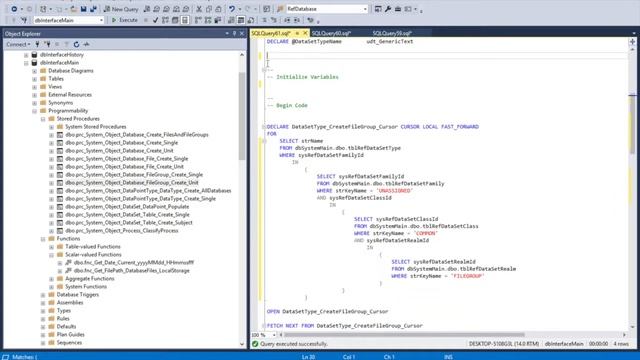Screen dimensions: 640x360
Task: Select dbo.fnc_Get_FilePath_DatabaseFiles_LocalStorage function
Action: tap(131, 271)
